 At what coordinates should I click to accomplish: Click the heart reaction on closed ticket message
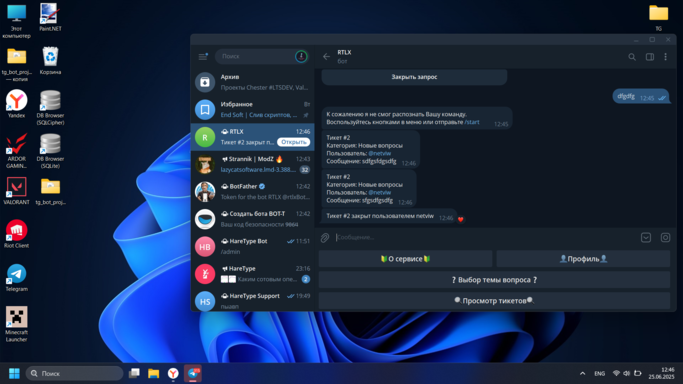[460, 219]
